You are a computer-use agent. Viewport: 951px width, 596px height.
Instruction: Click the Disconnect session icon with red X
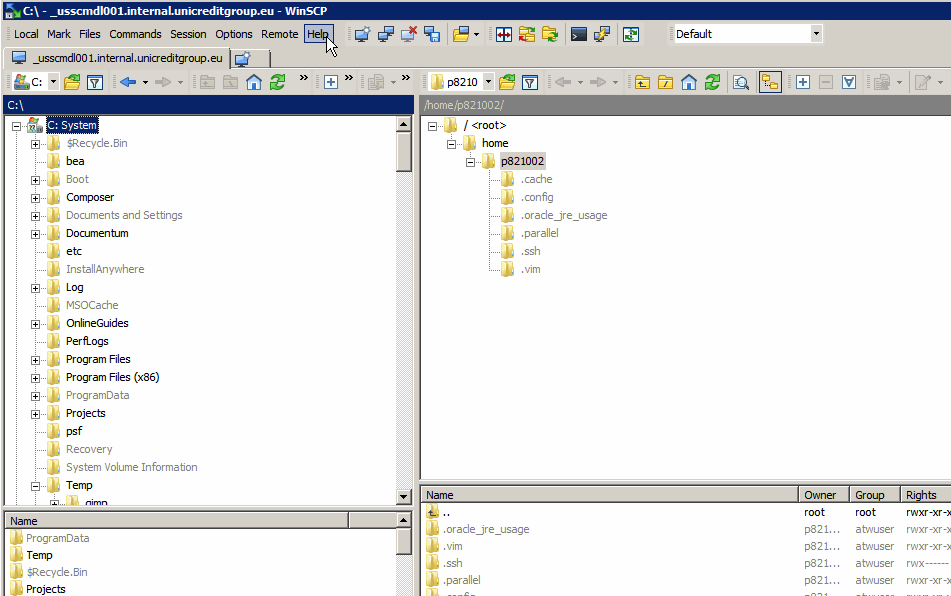pos(409,34)
